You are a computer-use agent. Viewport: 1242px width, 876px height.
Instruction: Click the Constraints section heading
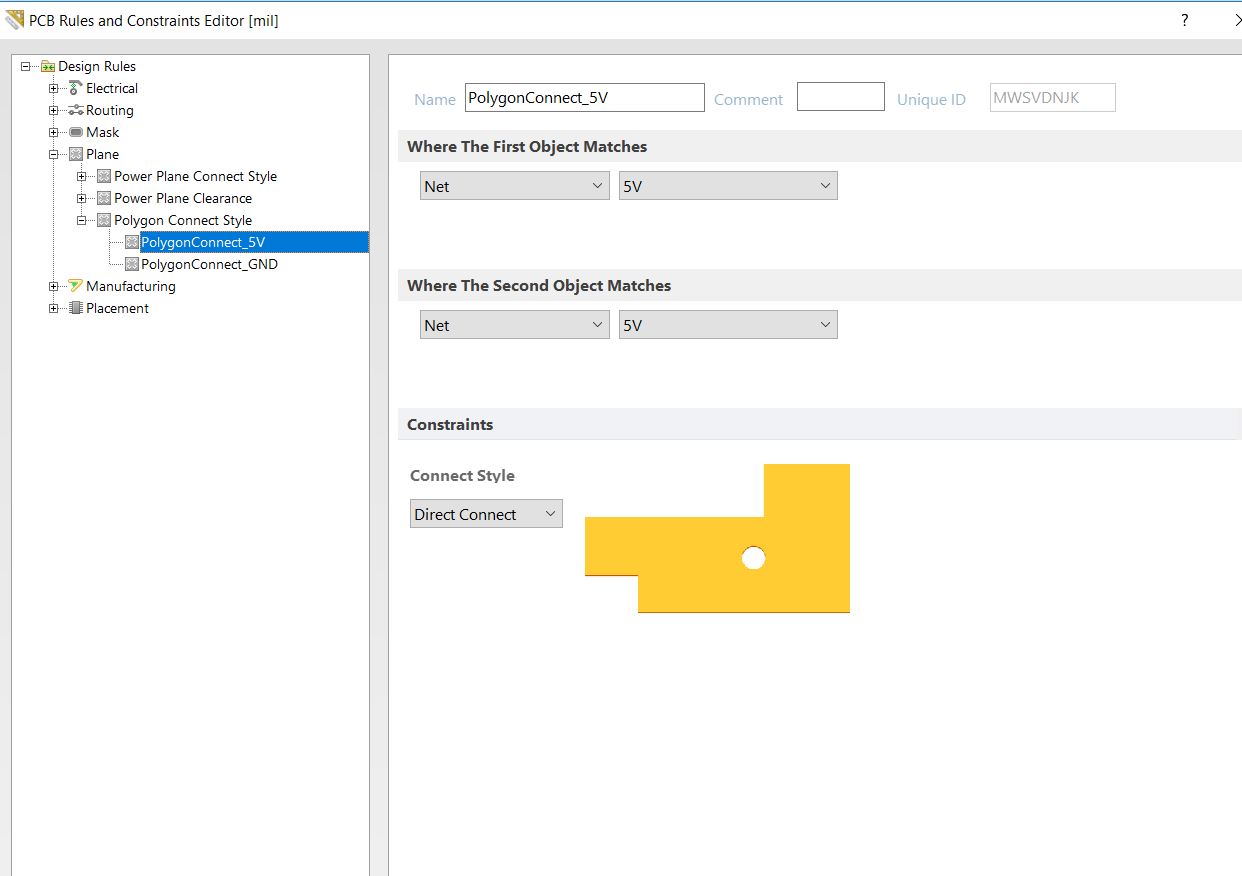pyautogui.click(x=450, y=424)
